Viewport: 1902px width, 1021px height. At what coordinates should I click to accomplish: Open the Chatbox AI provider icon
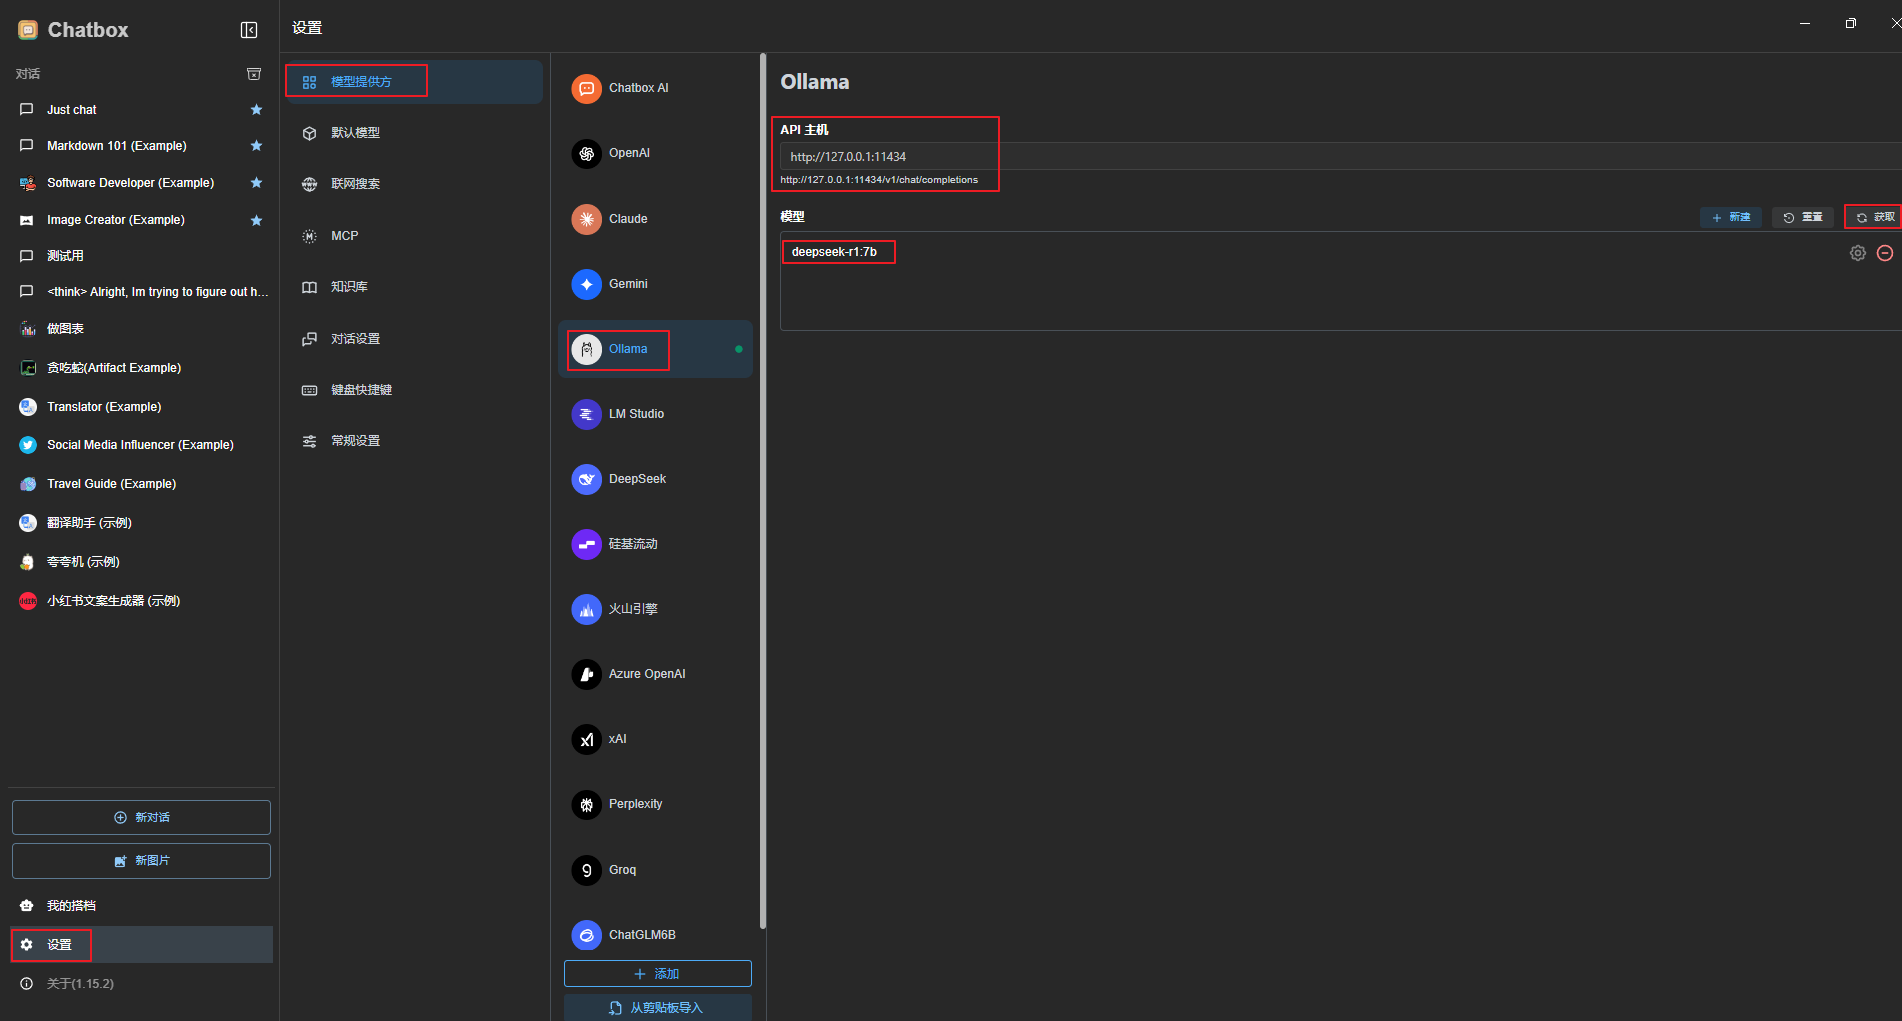coord(587,88)
